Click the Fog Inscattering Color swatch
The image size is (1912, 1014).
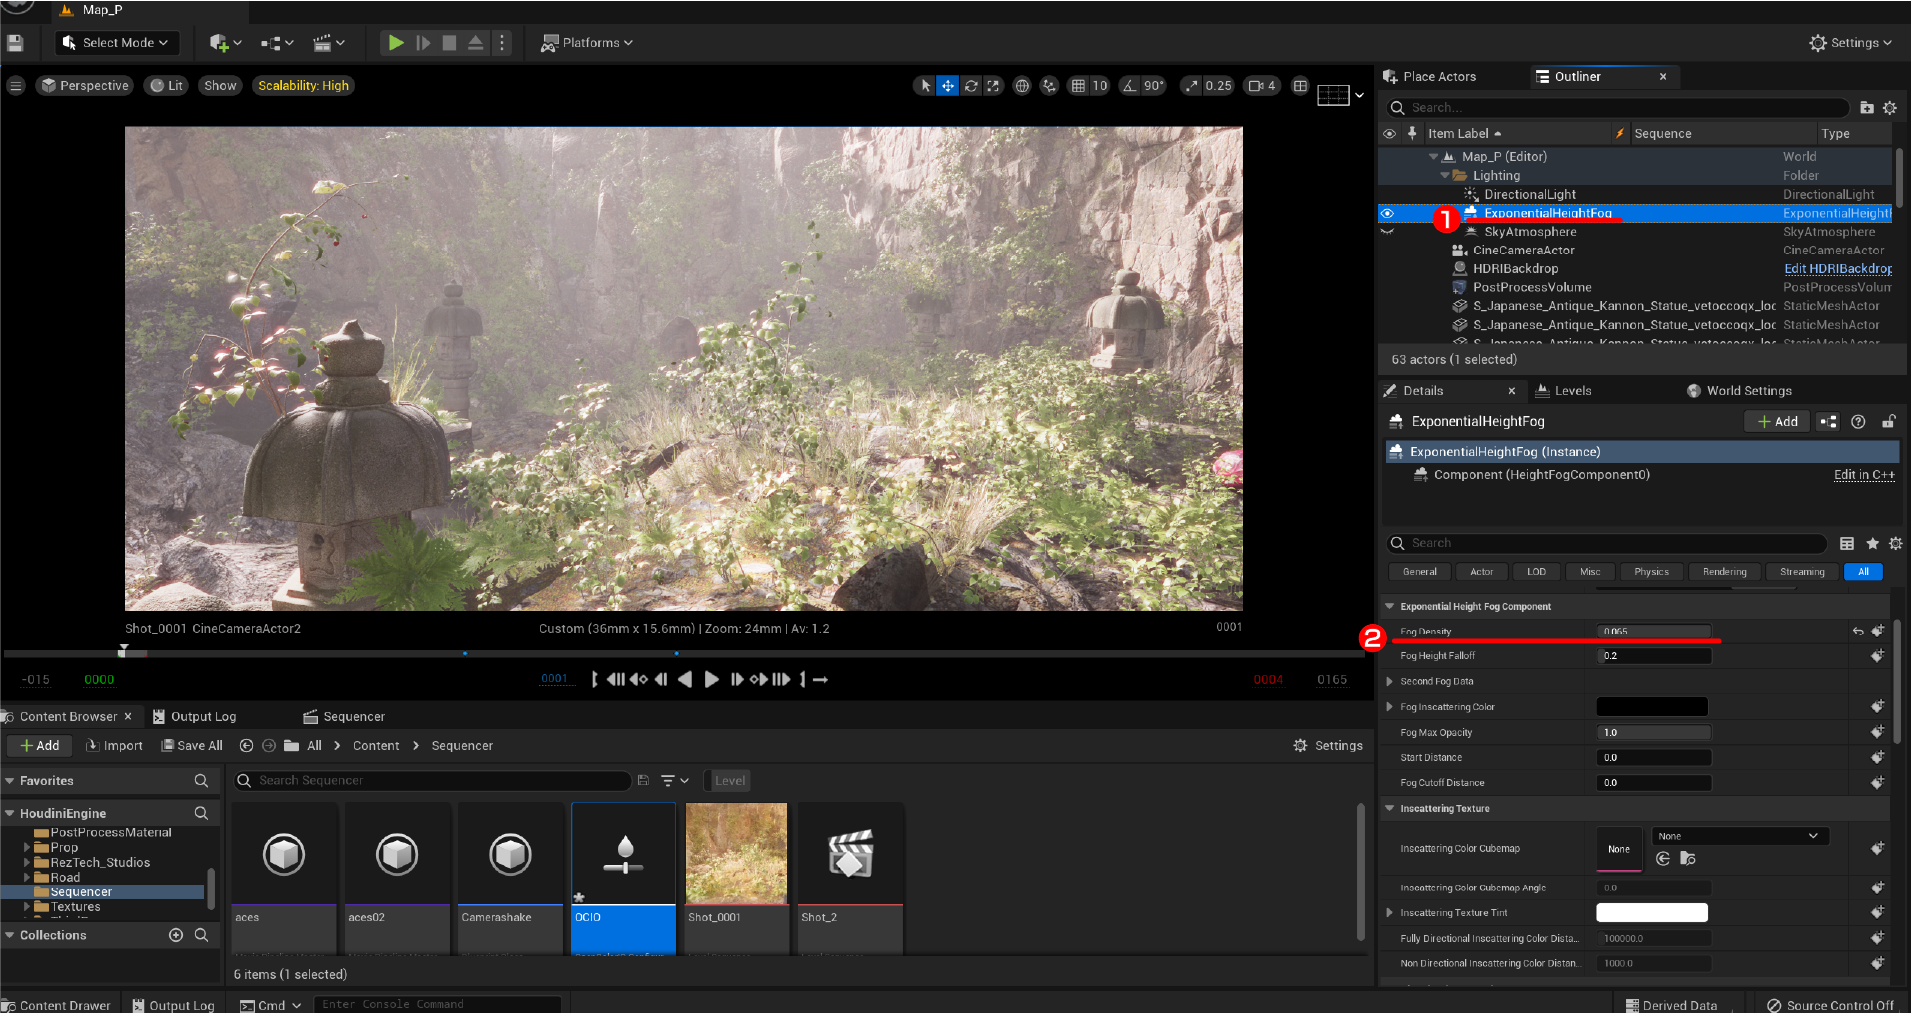(x=1652, y=706)
